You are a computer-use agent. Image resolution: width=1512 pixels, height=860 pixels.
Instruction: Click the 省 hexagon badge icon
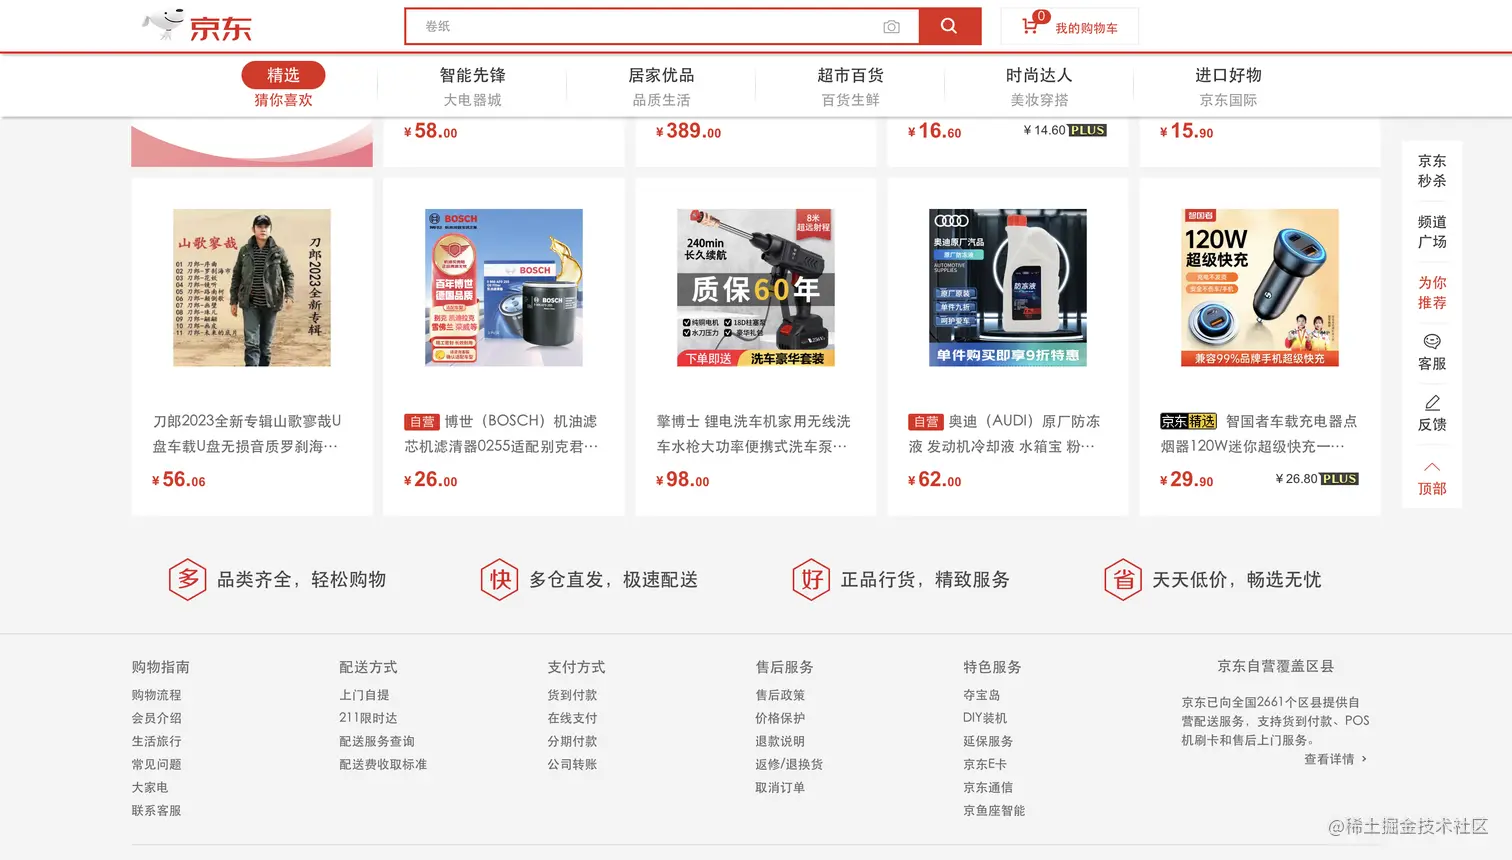click(1123, 579)
